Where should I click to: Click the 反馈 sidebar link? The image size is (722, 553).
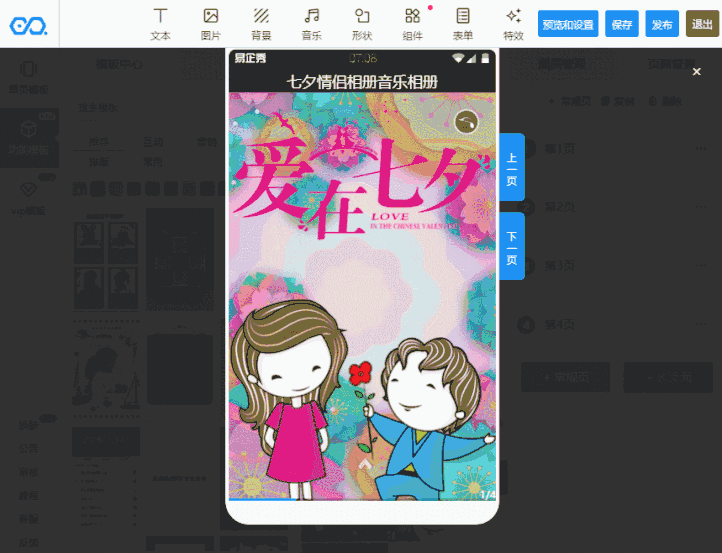tap(28, 542)
